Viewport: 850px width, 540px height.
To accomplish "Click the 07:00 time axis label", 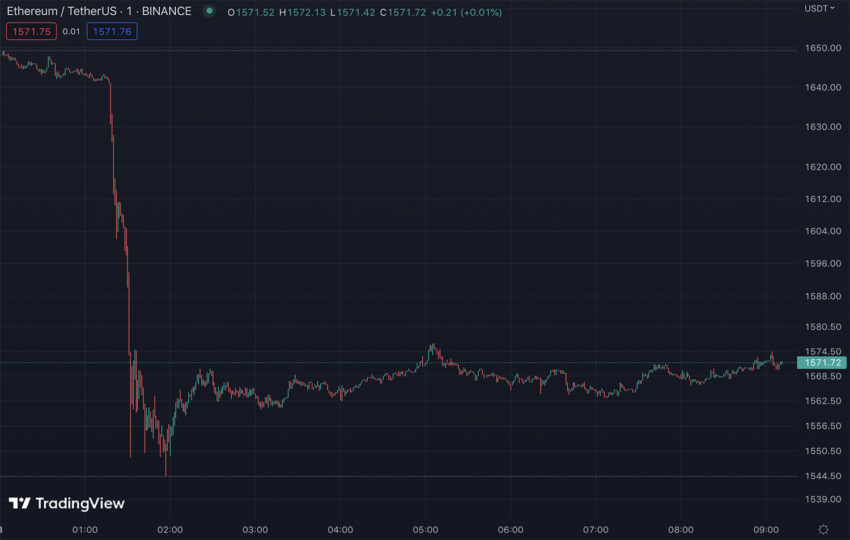I will [596, 530].
